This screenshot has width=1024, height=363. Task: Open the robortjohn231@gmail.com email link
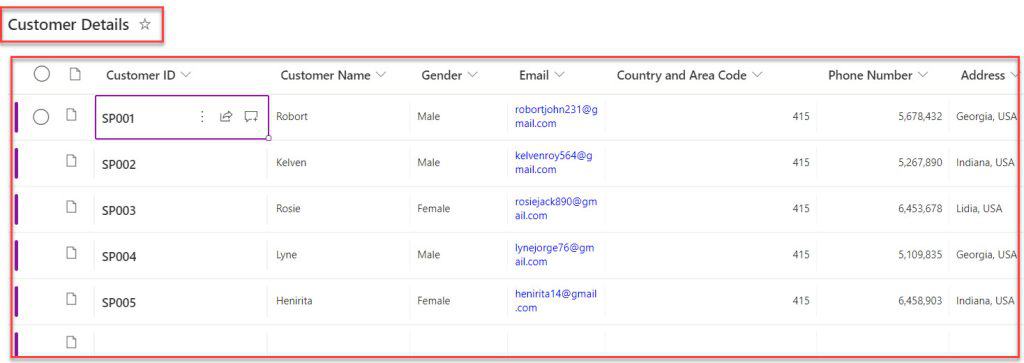click(556, 116)
